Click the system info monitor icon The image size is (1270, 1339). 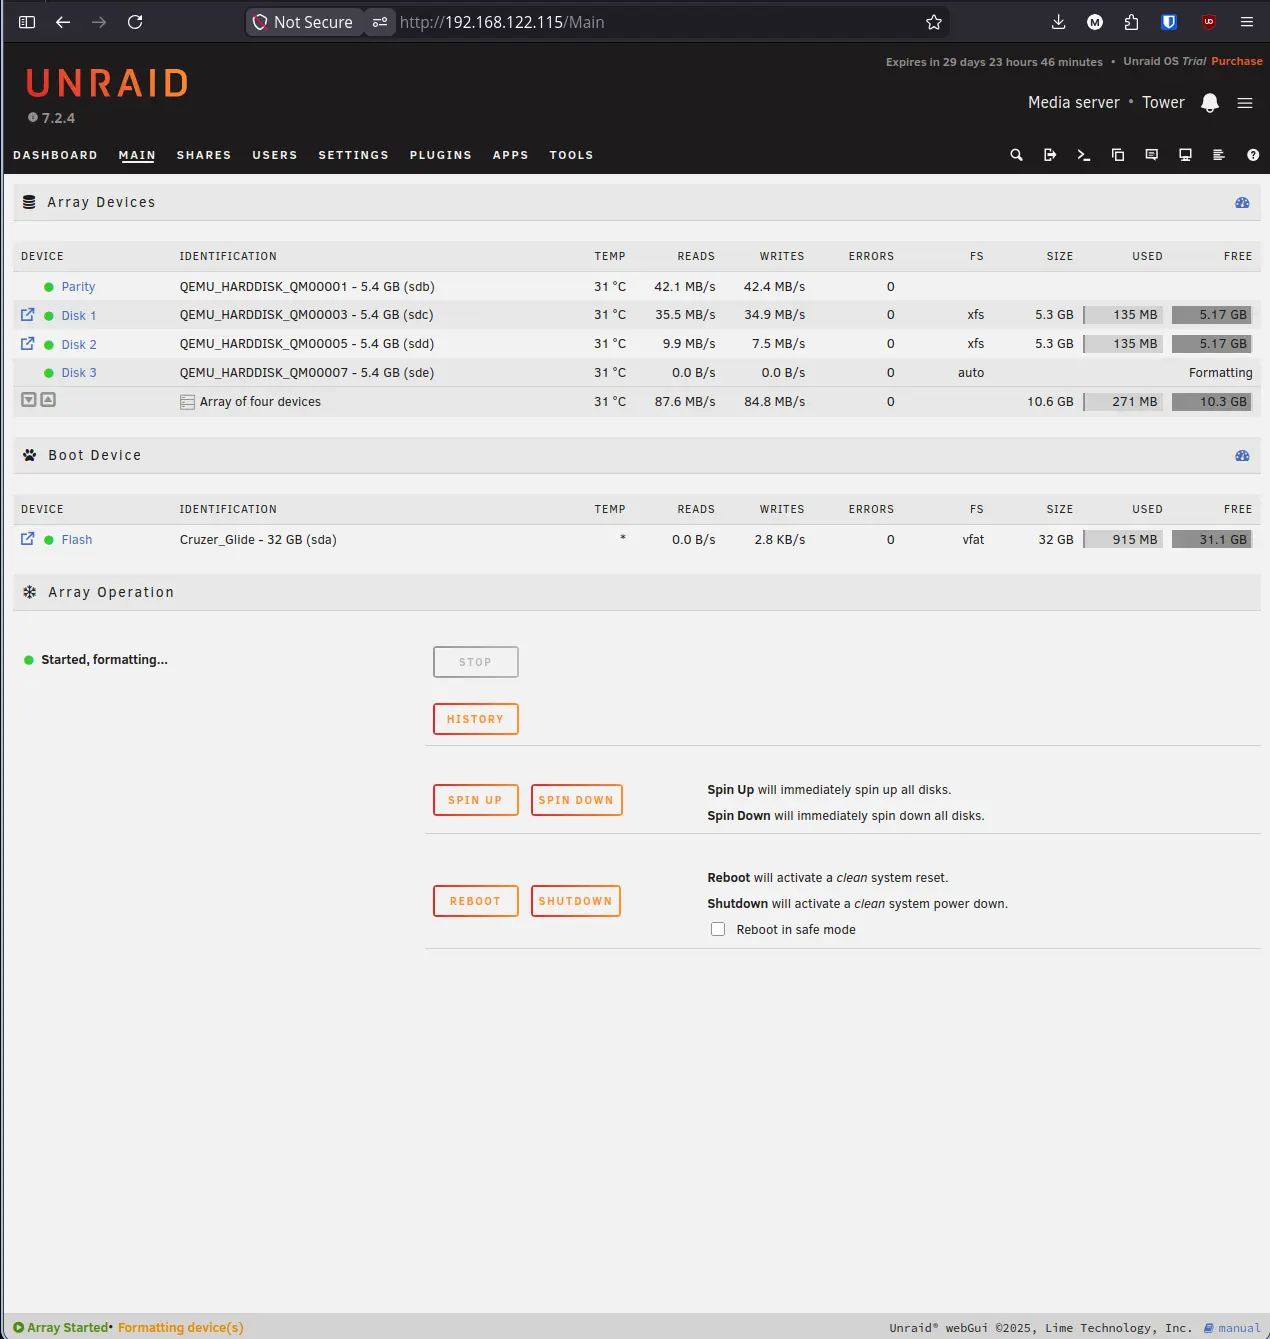tap(1185, 155)
